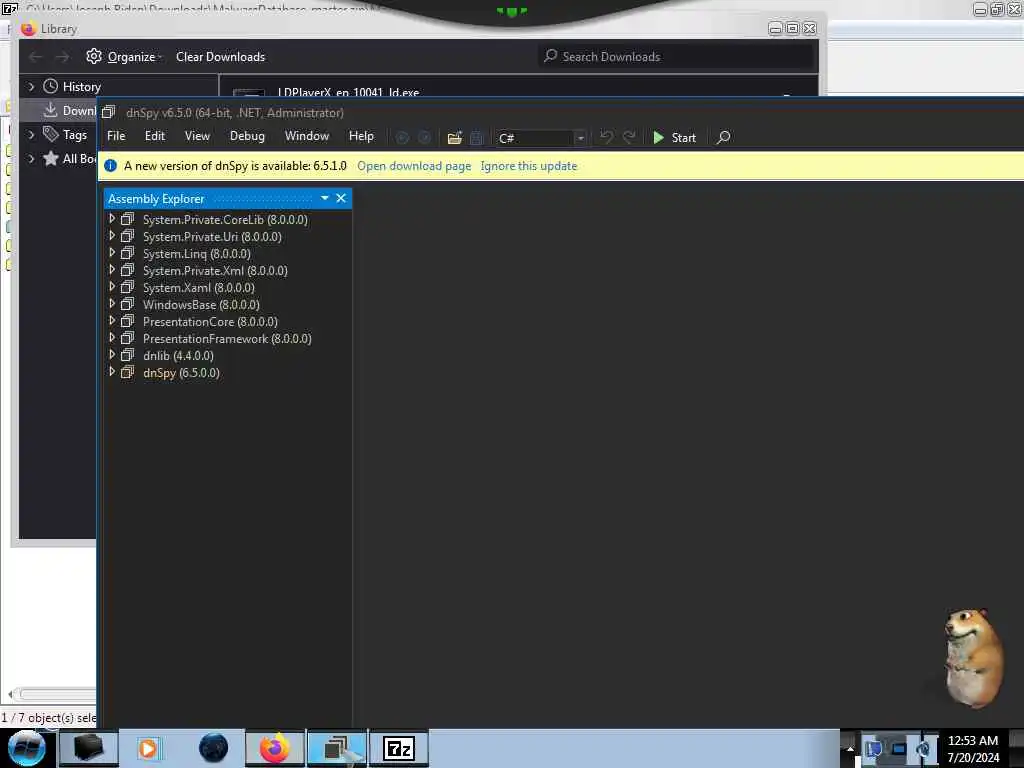Image resolution: width=1024 pixels, height=768 pixels.
Task: Click the Start debugging button
Action: click(675, 138)
